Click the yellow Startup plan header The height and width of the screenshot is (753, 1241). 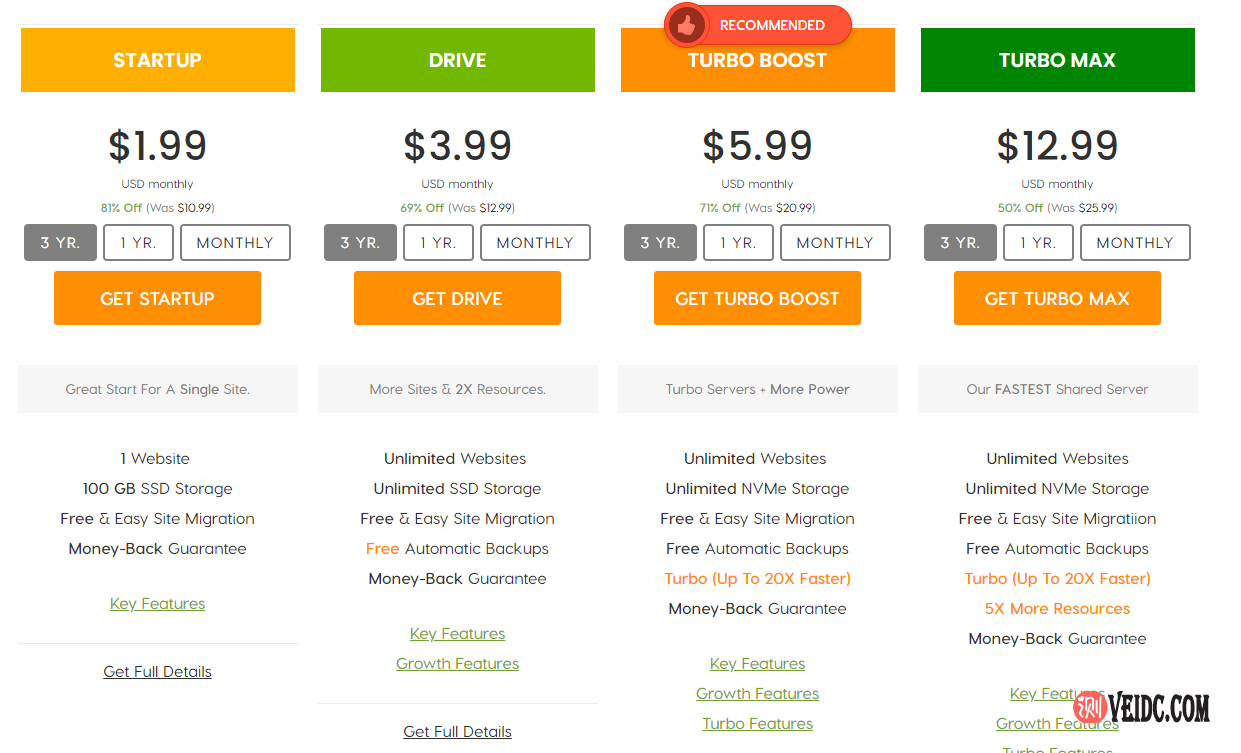[x=157, y=61]
